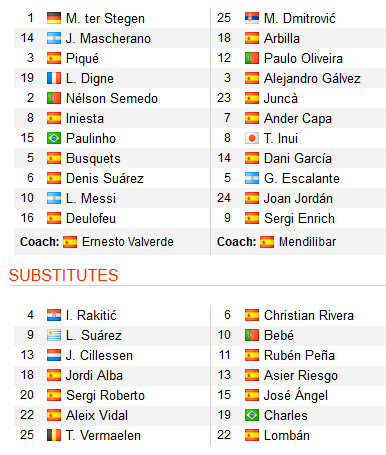
Task: Click the Japan flag next to T. Inui
Action: tap(252, 138)
